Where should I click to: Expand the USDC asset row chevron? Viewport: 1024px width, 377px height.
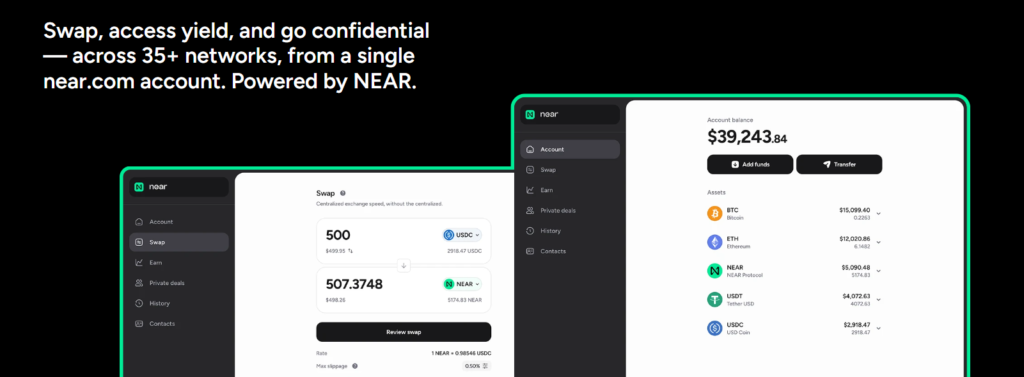(x=878, y=328)
